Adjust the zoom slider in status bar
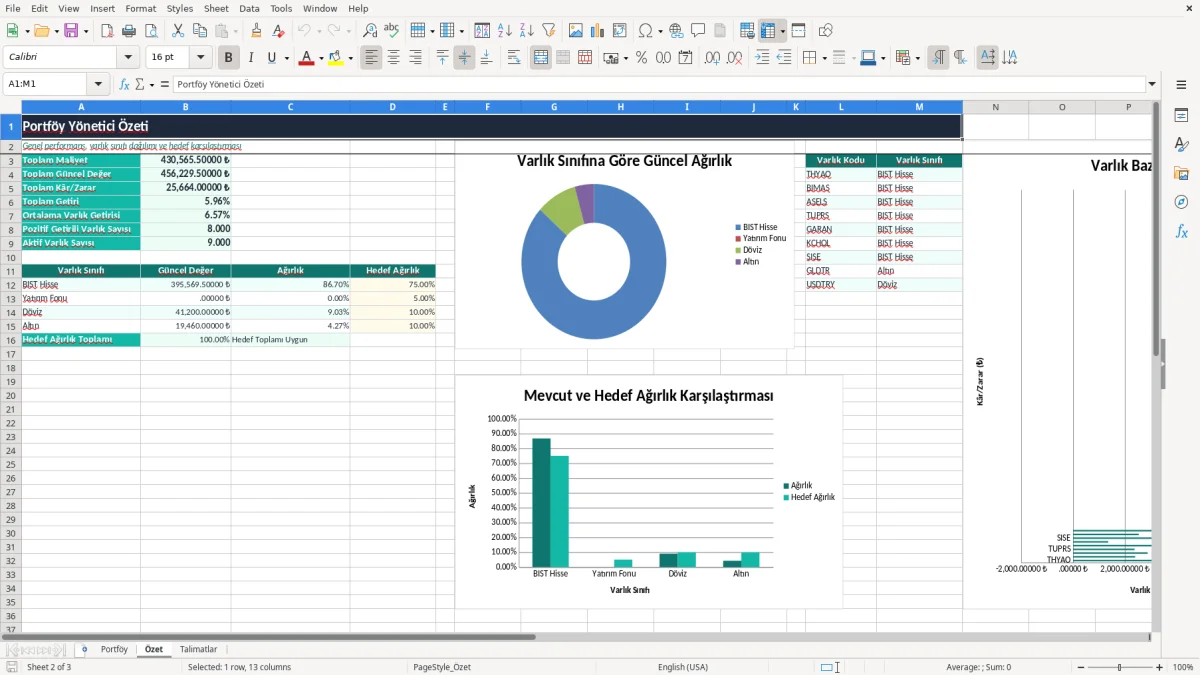This screenshot has width=1200, height=675. [x=1120, y=667]
